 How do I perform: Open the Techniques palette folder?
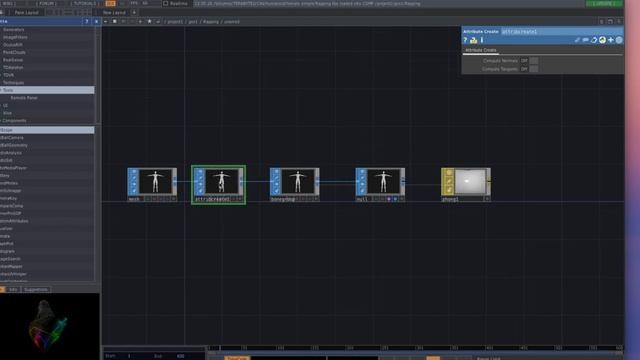[x=13, y=82]
